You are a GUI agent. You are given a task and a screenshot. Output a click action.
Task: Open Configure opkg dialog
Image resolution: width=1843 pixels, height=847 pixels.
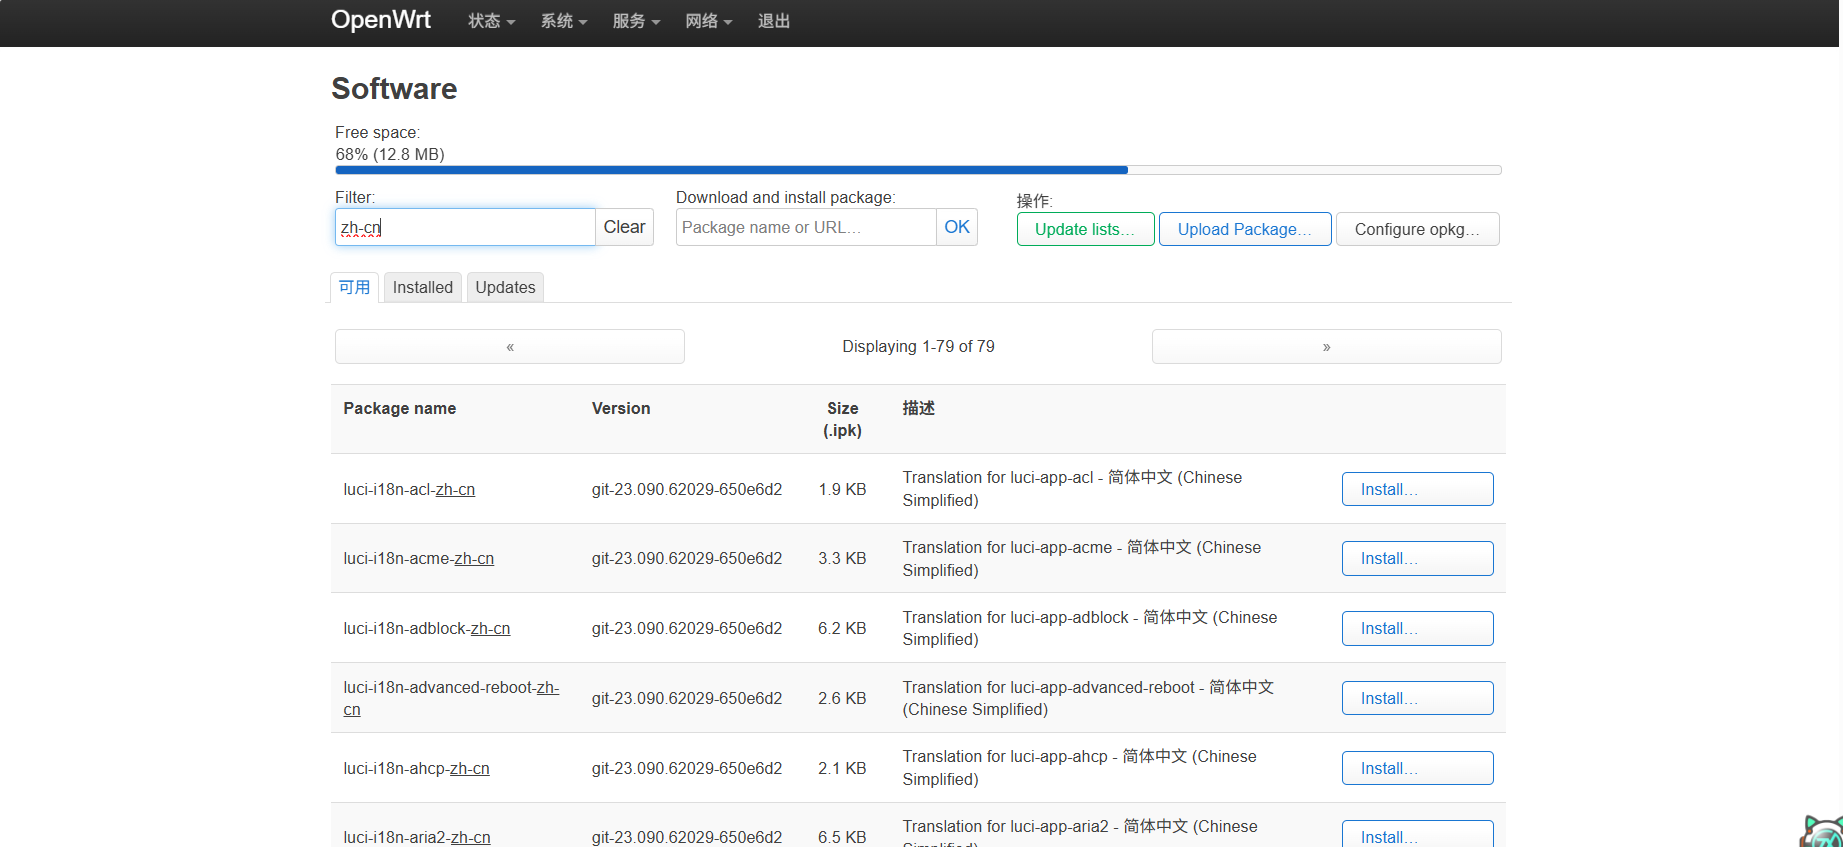pyautogui.click(x=1417, y=229)
